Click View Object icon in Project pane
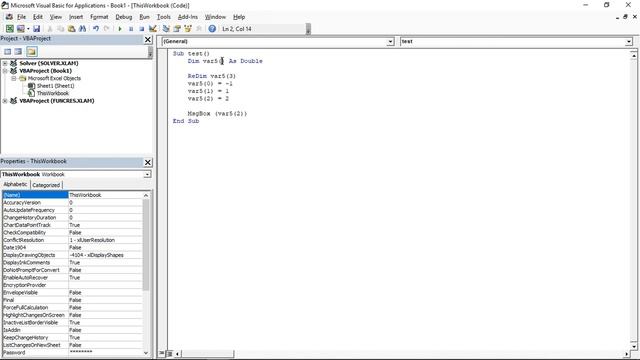640x360 pixels. (18, 51)
